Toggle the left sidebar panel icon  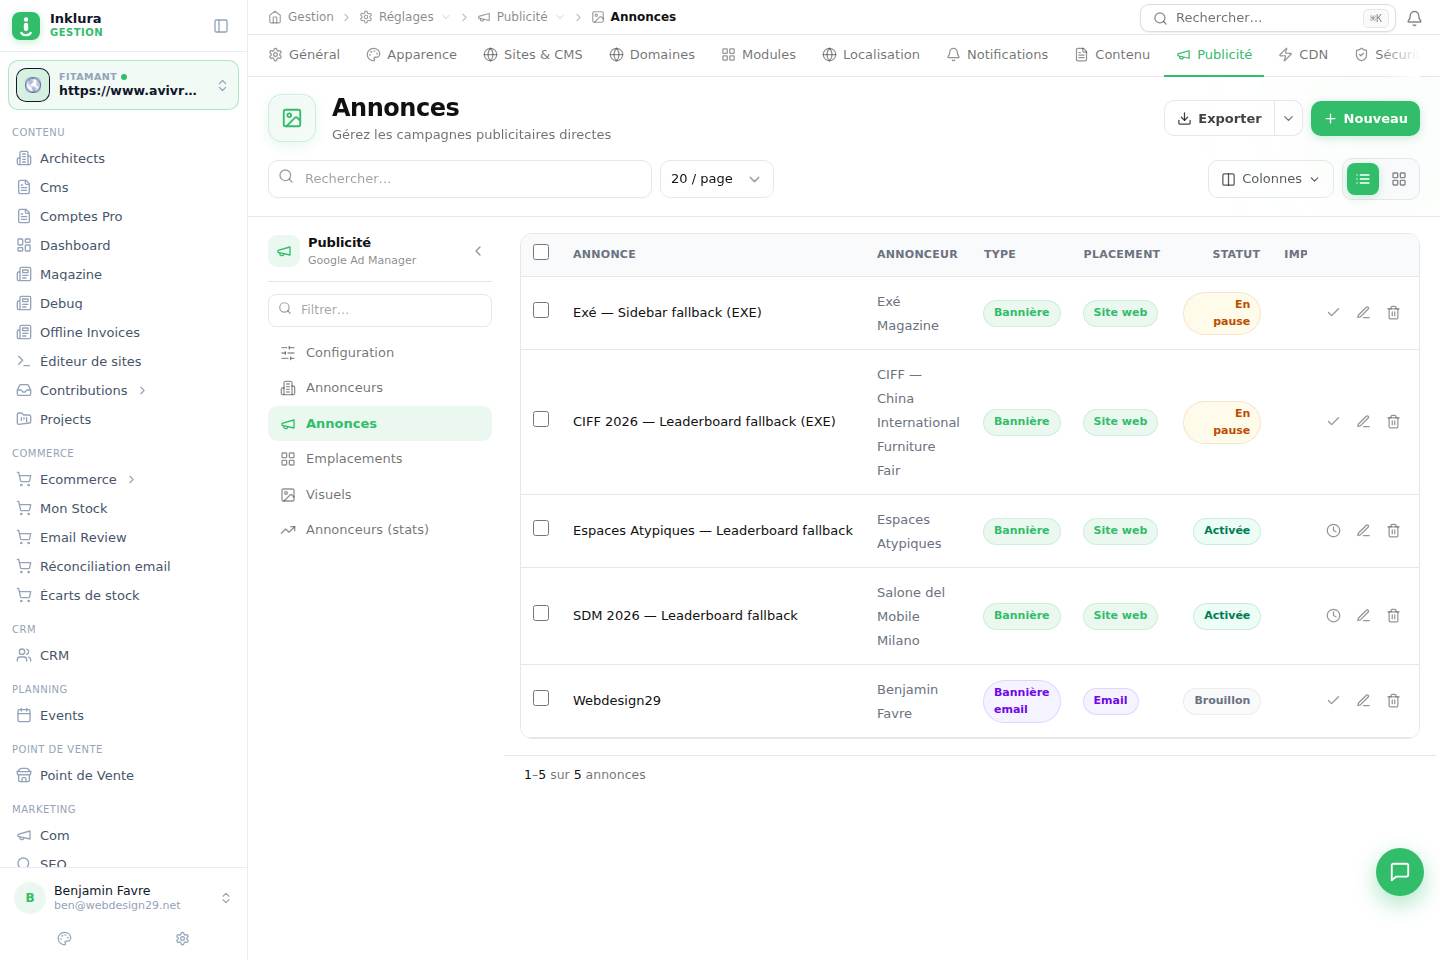[221, 26]
